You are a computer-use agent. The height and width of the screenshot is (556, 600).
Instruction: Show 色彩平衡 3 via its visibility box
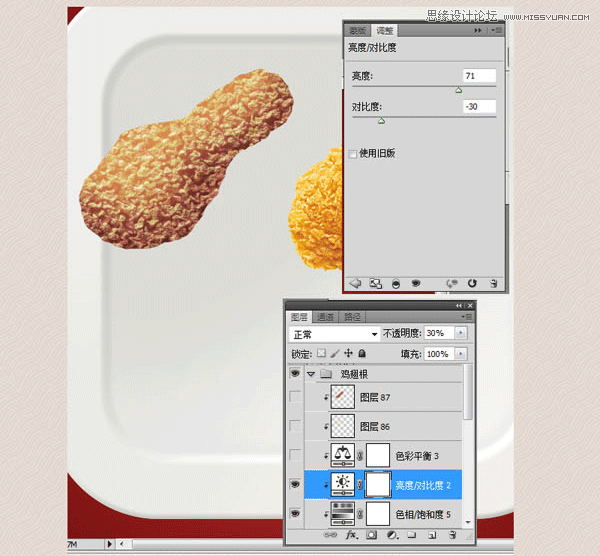click(x=295, y=455)
